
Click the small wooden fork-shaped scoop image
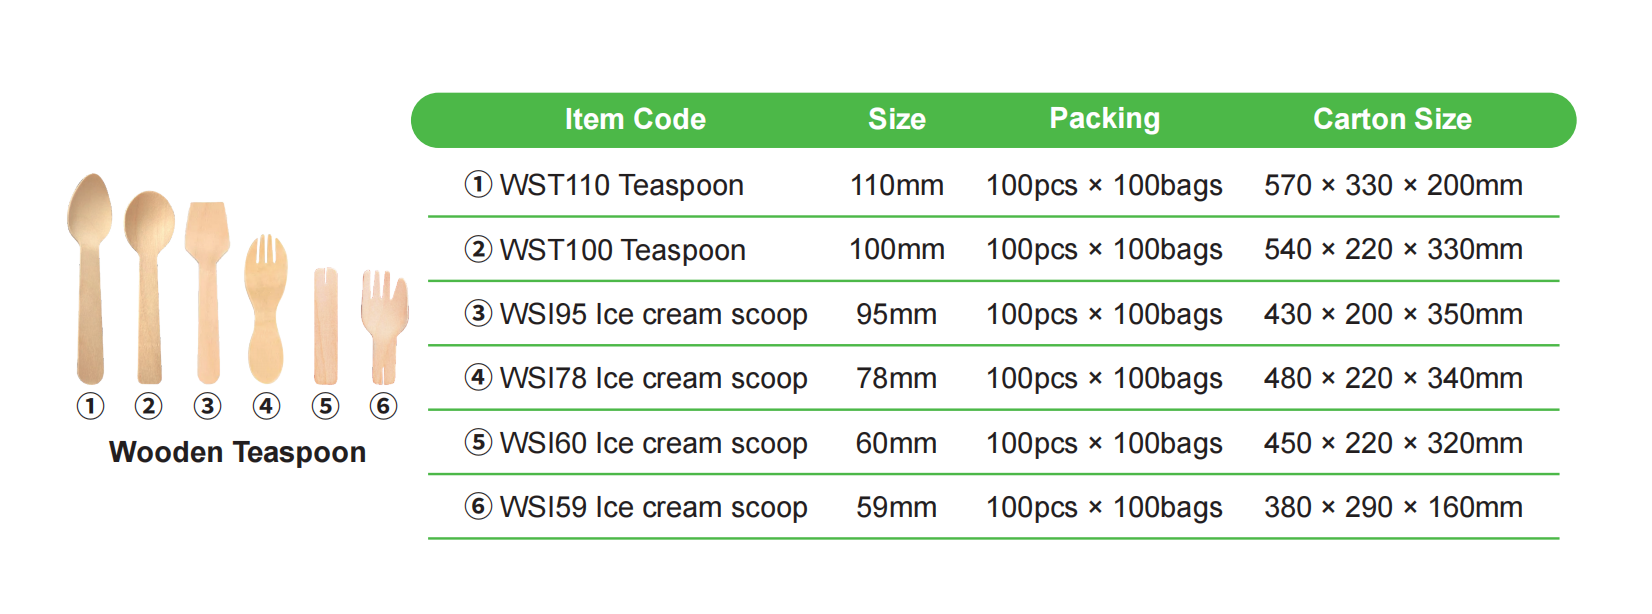click(383, 325)
